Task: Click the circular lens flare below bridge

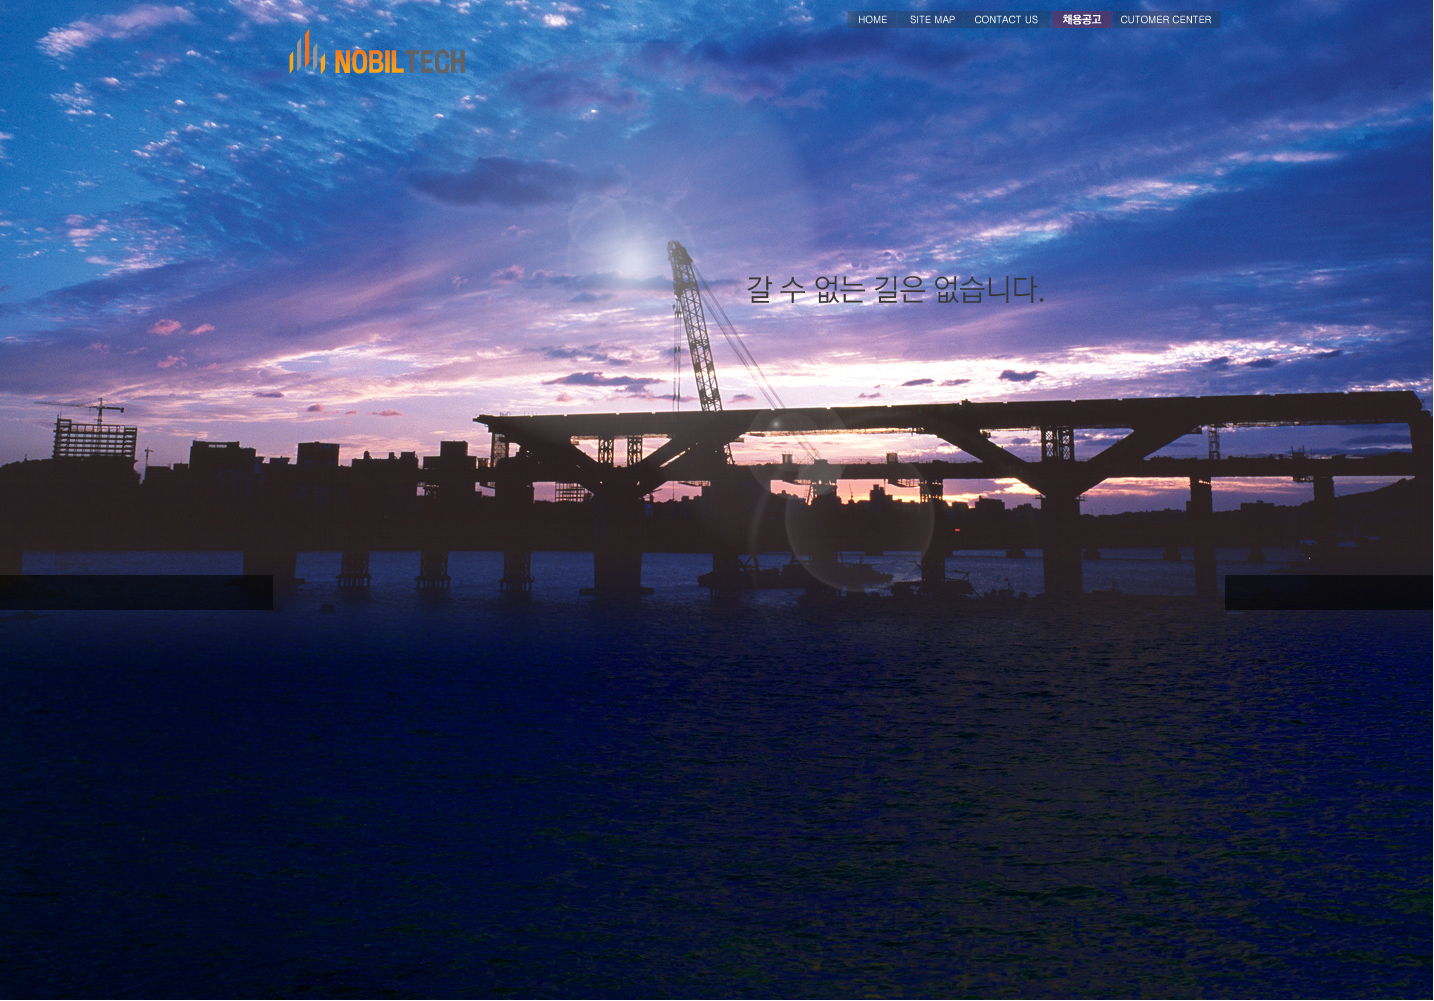Action: click(858, 520)
